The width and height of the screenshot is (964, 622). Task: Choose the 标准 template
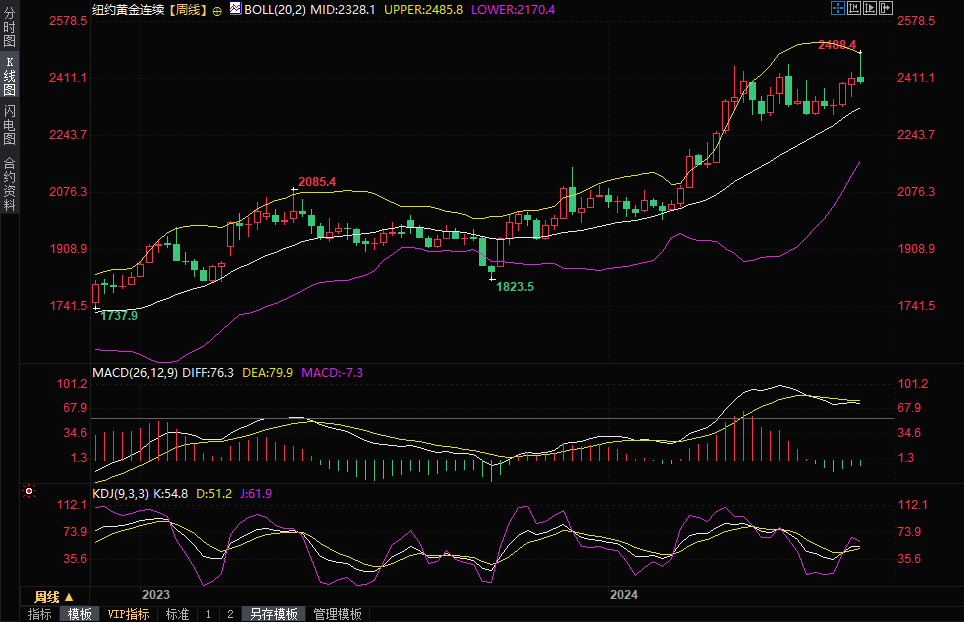pos(177,614)
